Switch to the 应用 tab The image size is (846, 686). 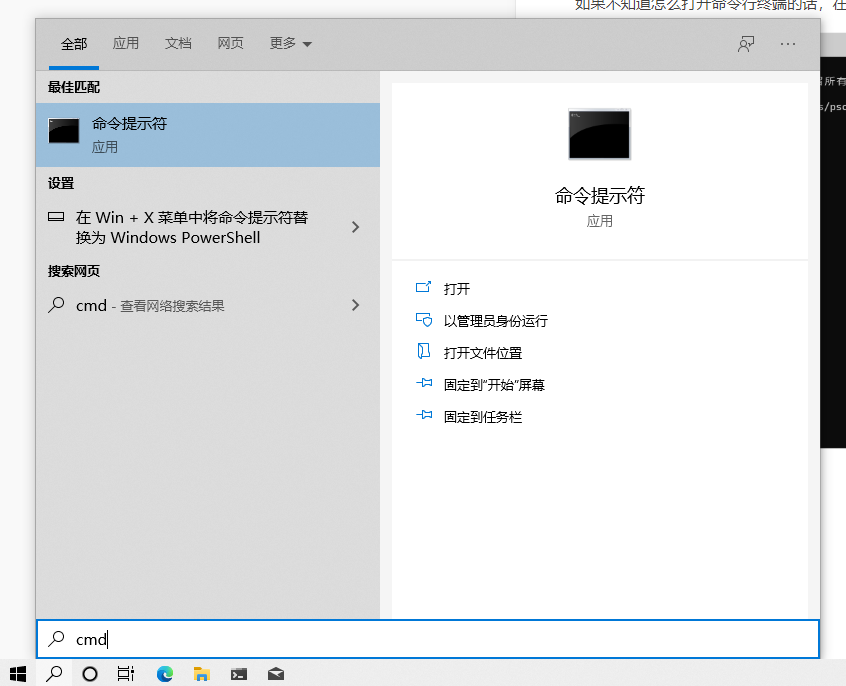pos(126,43)
